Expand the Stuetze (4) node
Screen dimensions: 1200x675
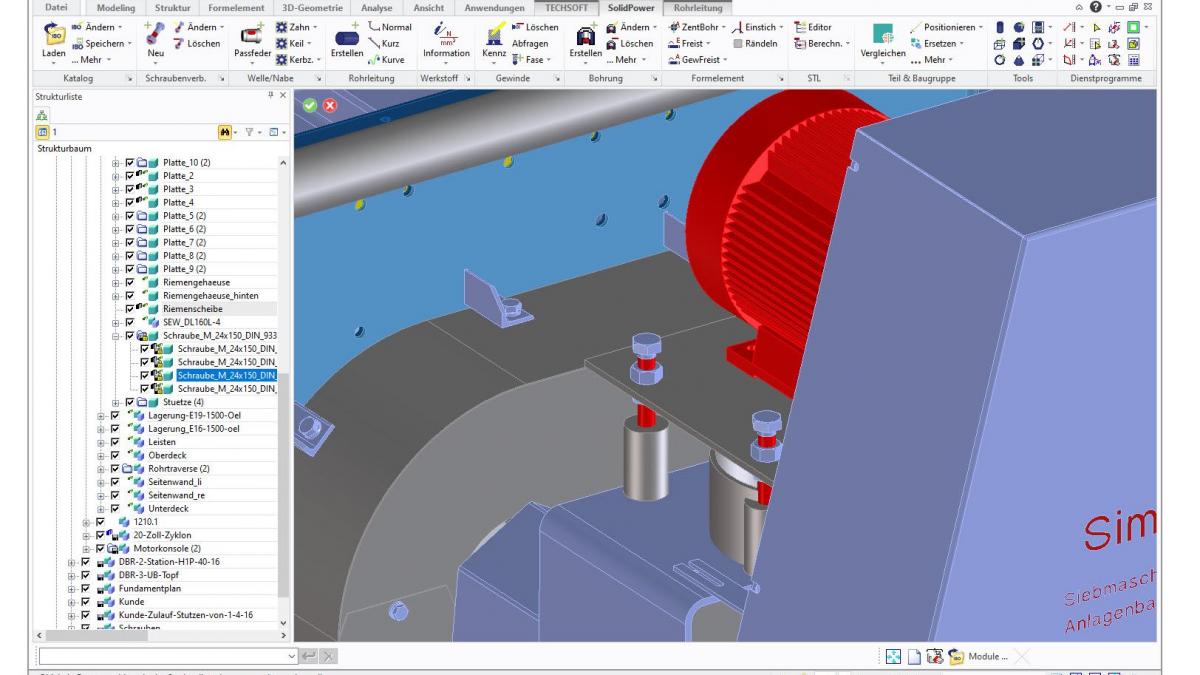[116, 402]
